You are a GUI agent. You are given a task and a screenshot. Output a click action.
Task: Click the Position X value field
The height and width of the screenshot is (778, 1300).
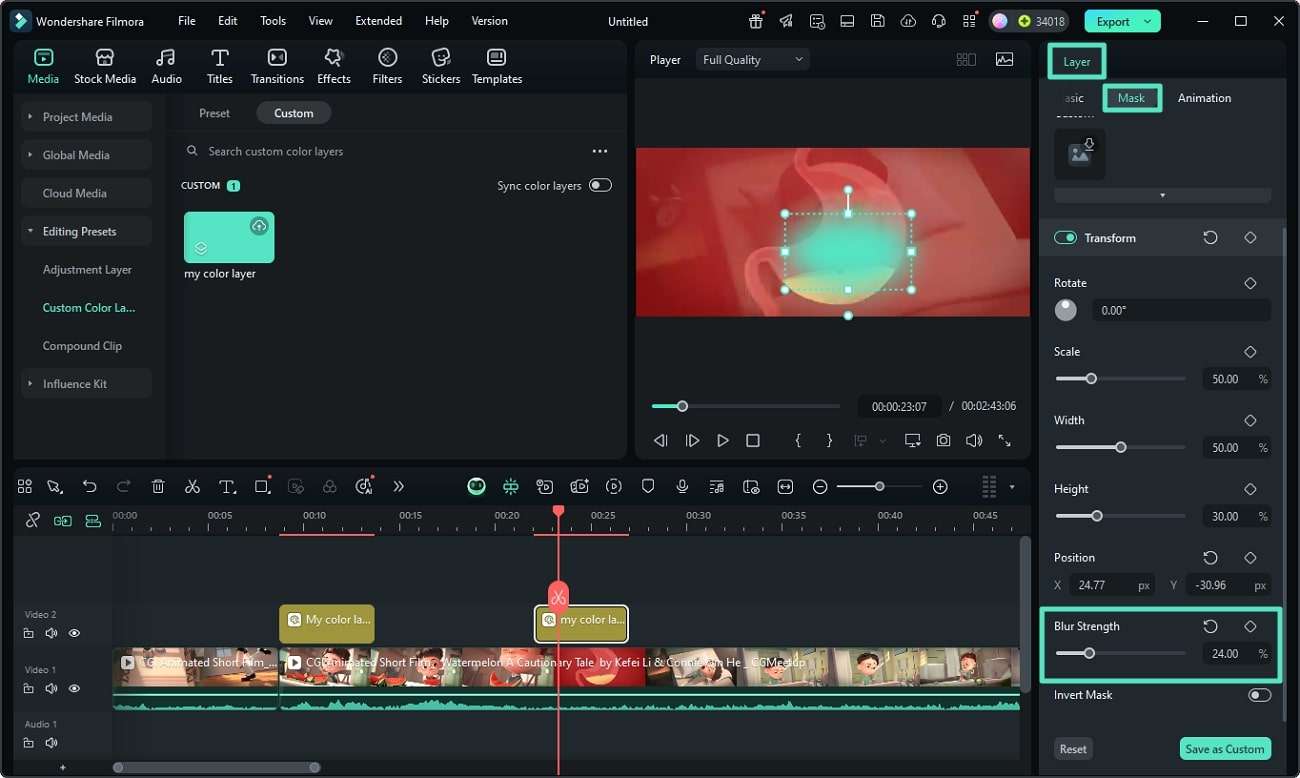tap(1112, 585)
